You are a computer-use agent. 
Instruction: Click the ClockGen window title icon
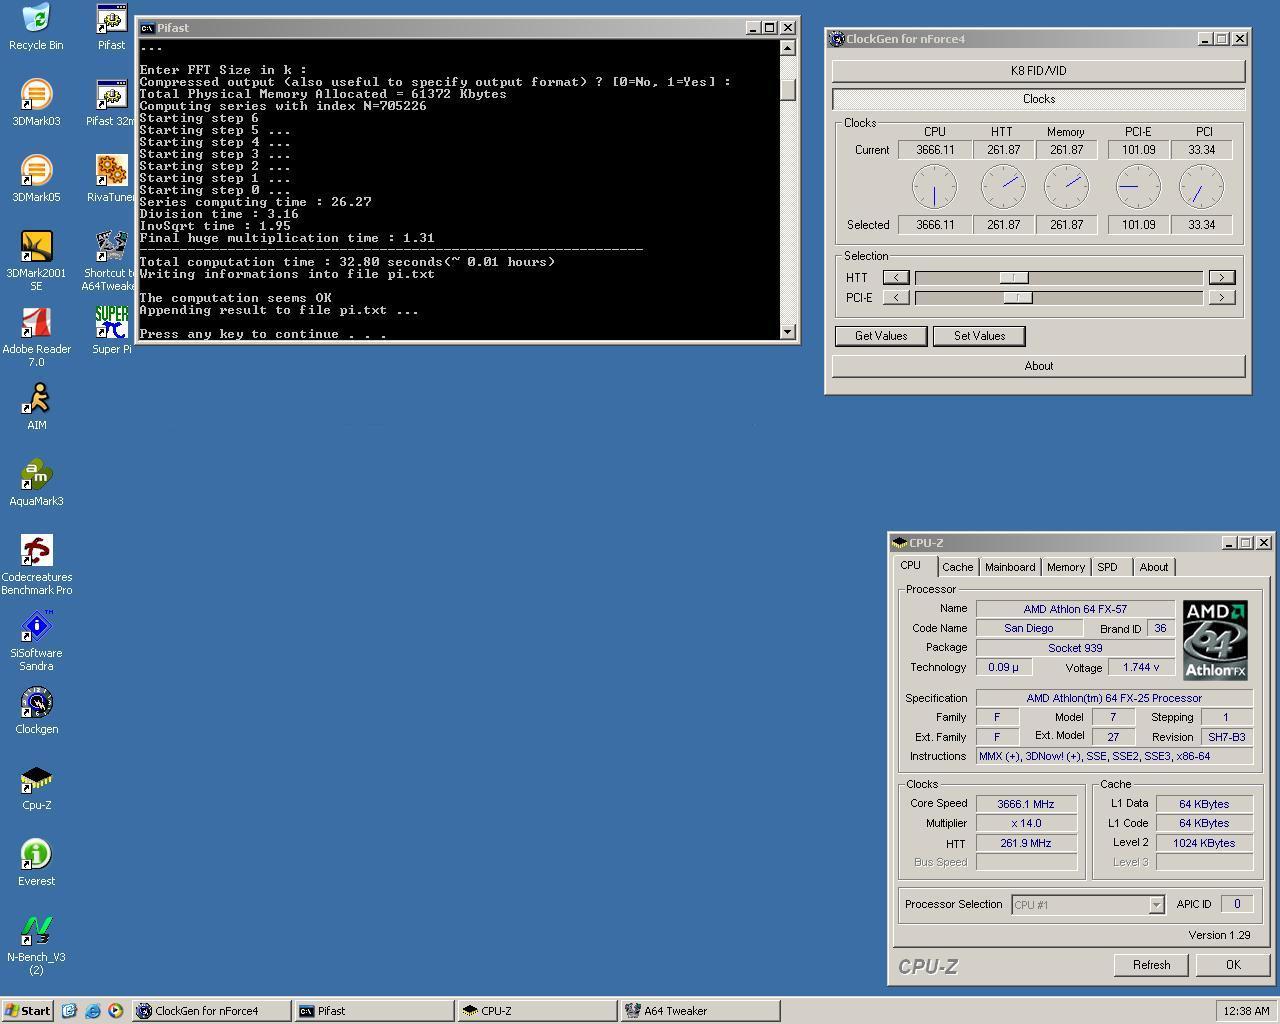pos(837,39)
